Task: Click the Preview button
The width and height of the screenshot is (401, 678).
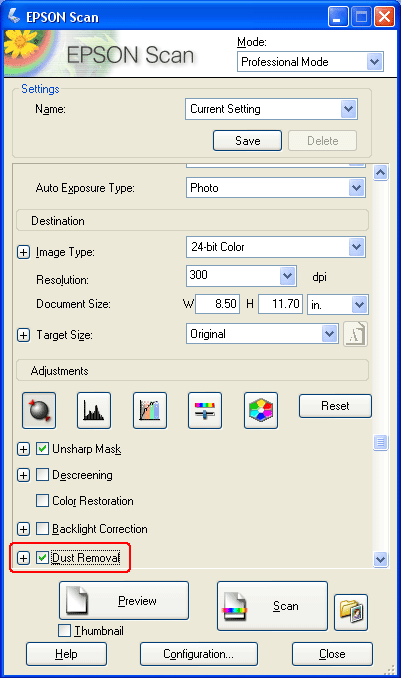Action: pyautogui.click(x=124, y=601)
